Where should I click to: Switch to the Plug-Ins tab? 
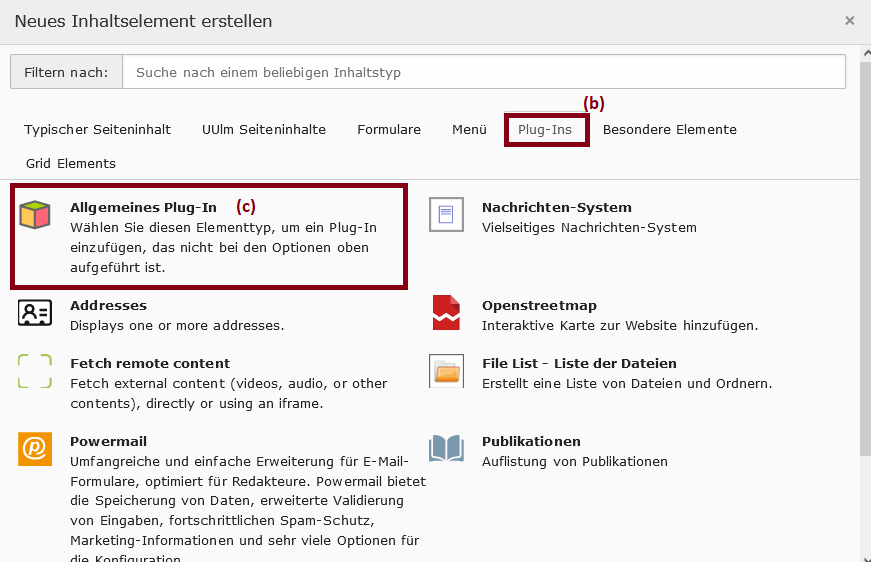[545, 129]
